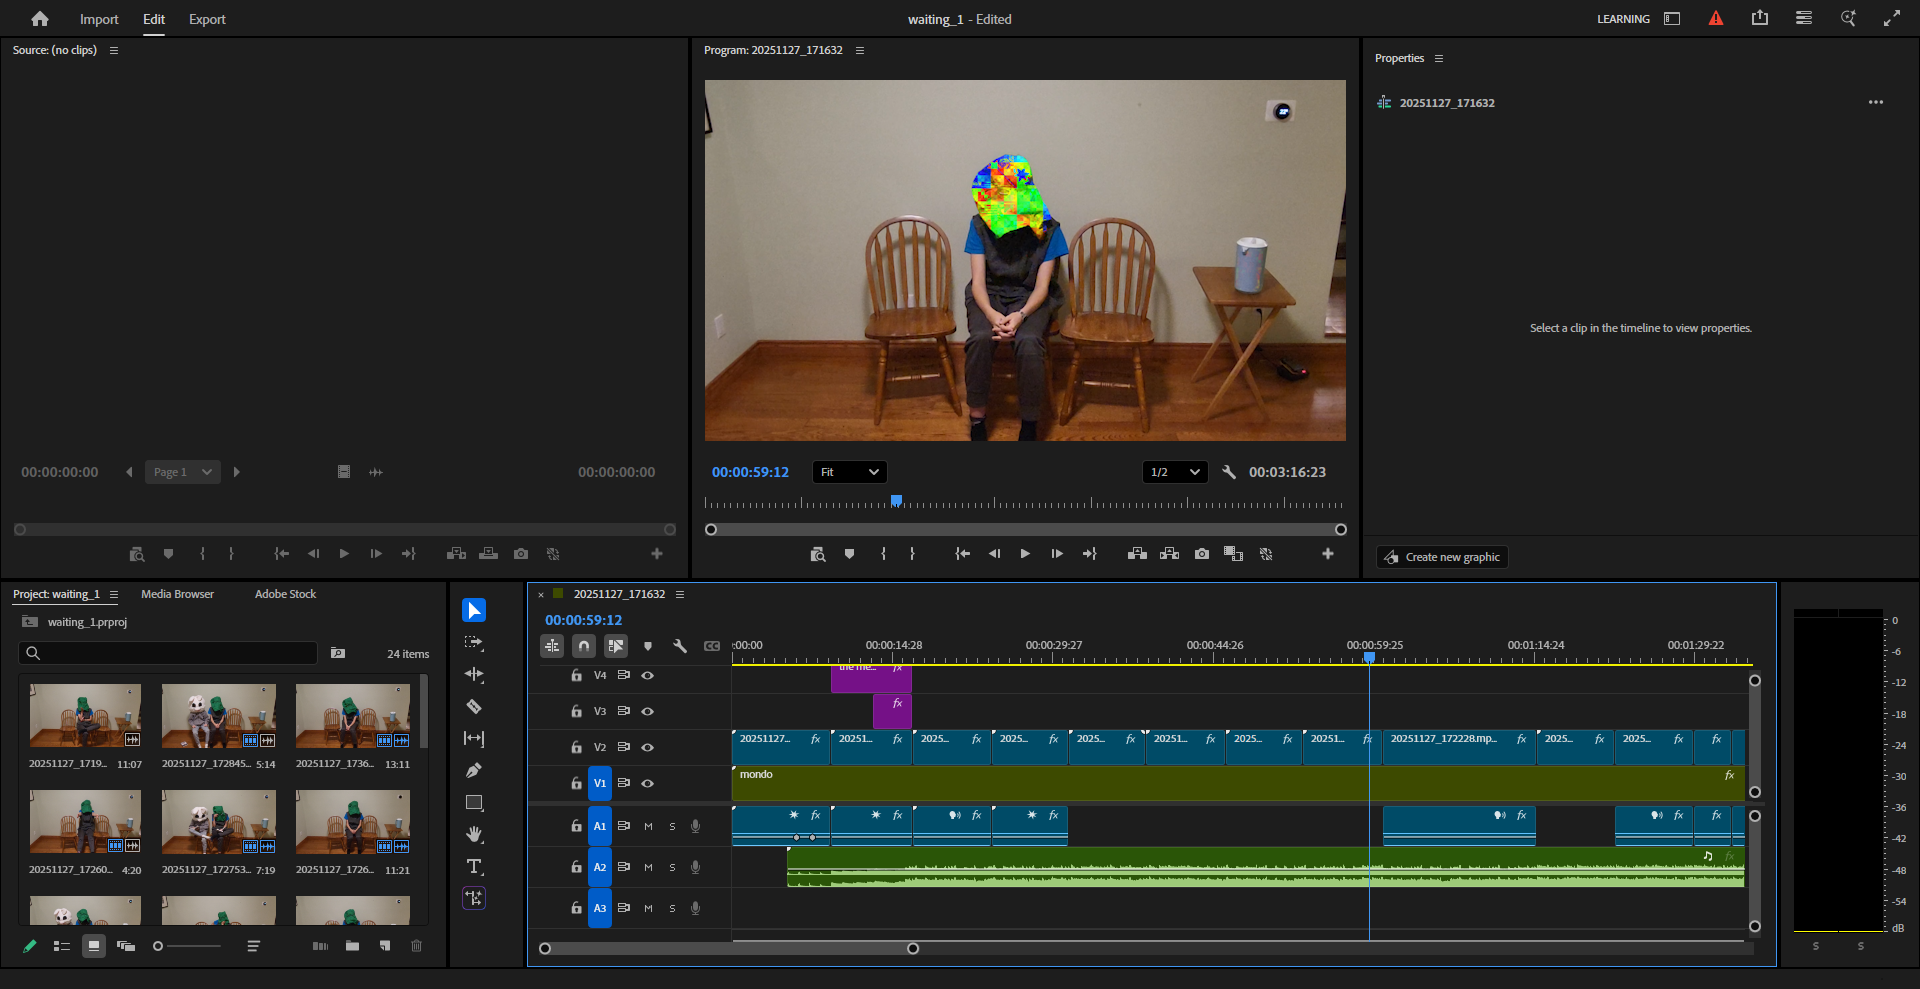The height and width of the screenshot is (989, 1920).
Task: Open the 1/2 playback resolution dropdown
Action: click(1174, 472)
